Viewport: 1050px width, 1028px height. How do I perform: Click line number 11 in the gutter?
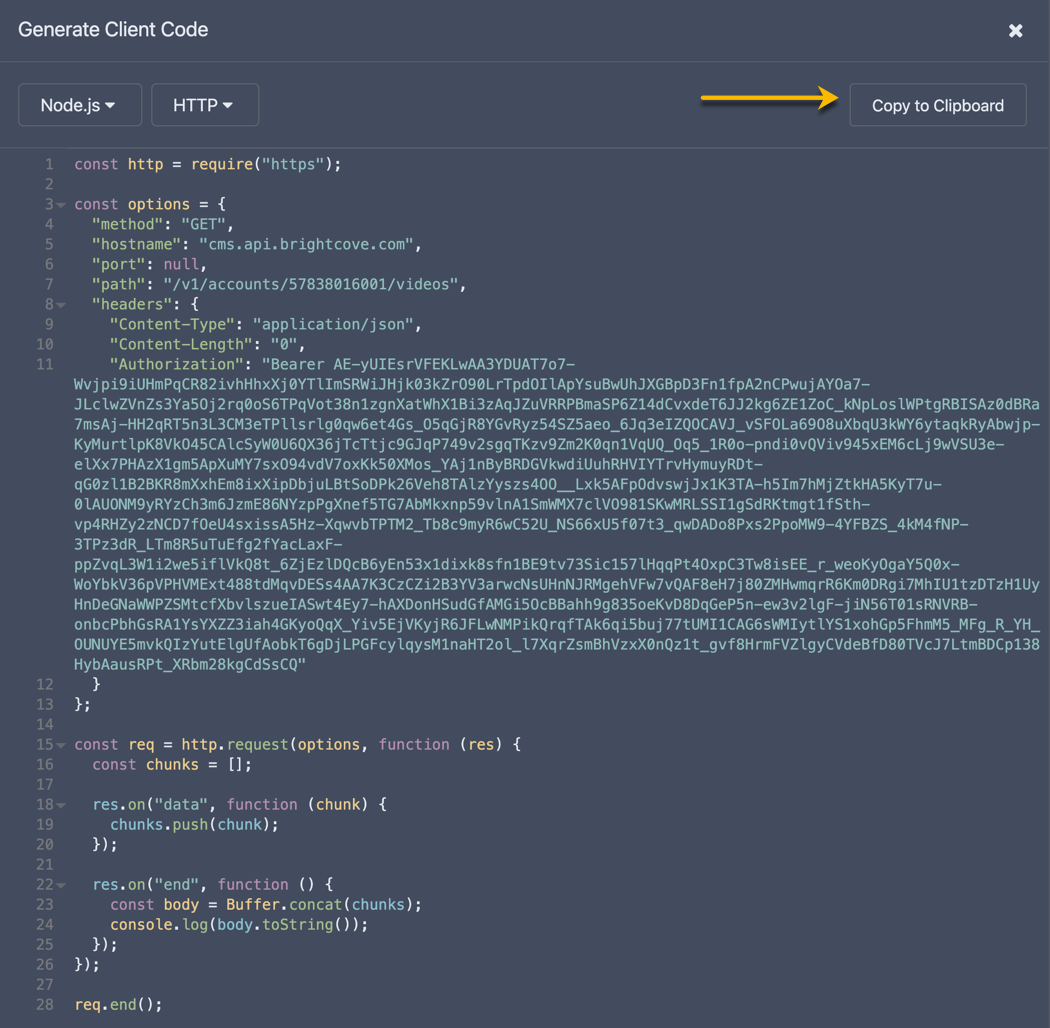pyautogui.click(x=45, y=364)
